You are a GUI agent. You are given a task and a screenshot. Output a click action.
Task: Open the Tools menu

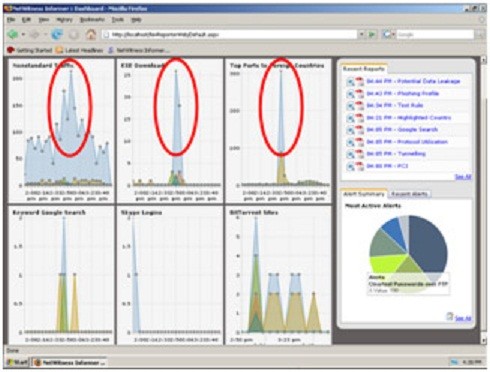click(117, 20)
